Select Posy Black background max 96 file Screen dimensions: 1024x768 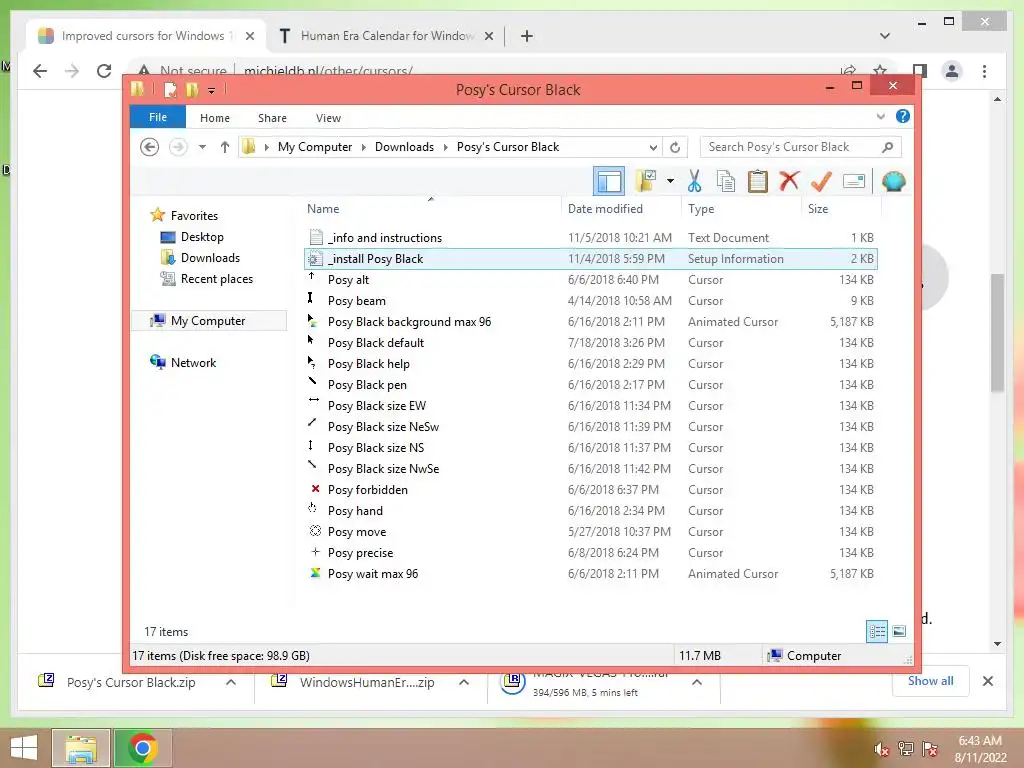(x=590, y=321)
